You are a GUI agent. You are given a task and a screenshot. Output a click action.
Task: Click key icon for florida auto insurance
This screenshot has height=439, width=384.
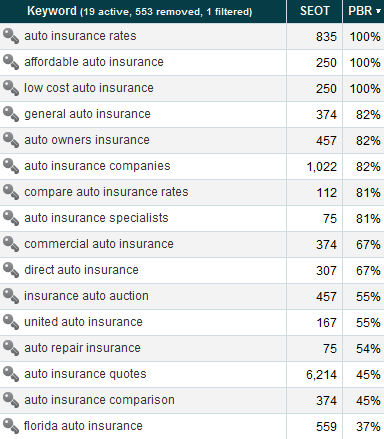point(11,426)
